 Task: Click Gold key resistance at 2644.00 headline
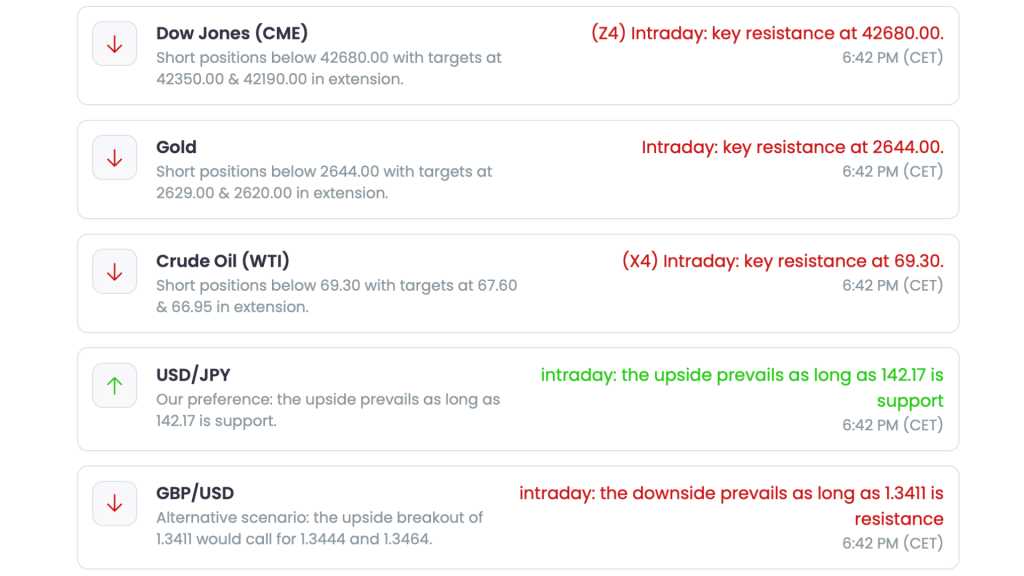792,147
